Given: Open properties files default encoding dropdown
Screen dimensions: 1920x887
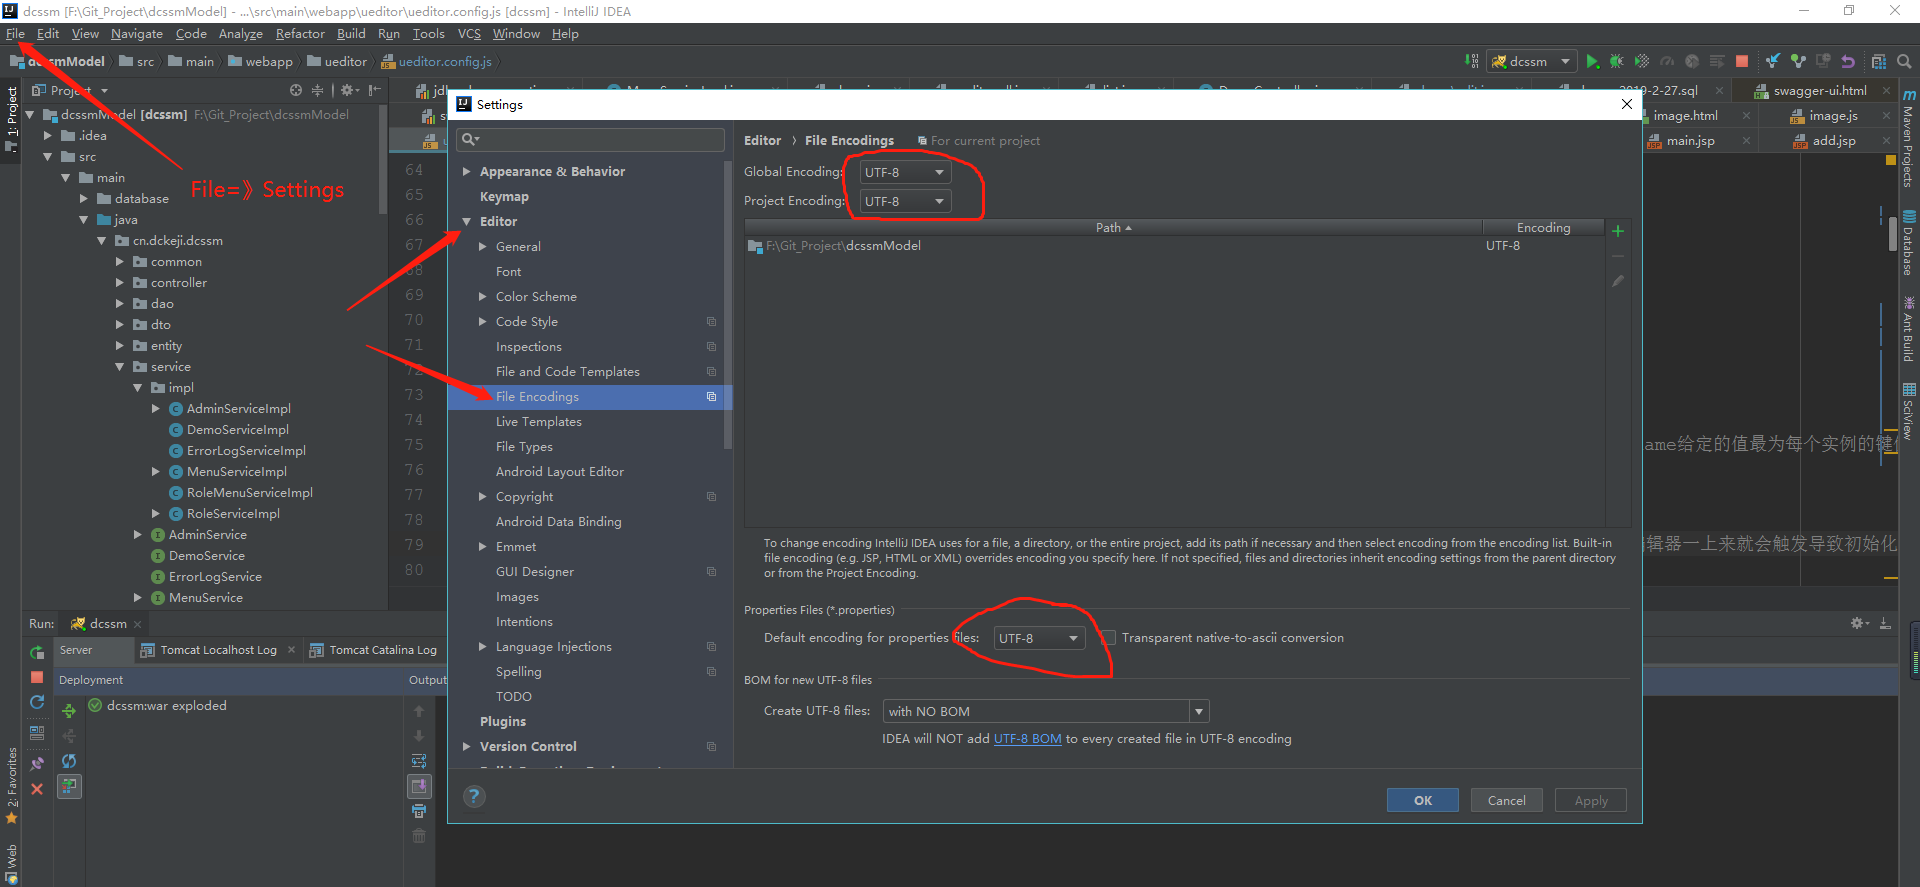Looking at the screenshot, I should pyautogui.click(x=1039, y=638).
